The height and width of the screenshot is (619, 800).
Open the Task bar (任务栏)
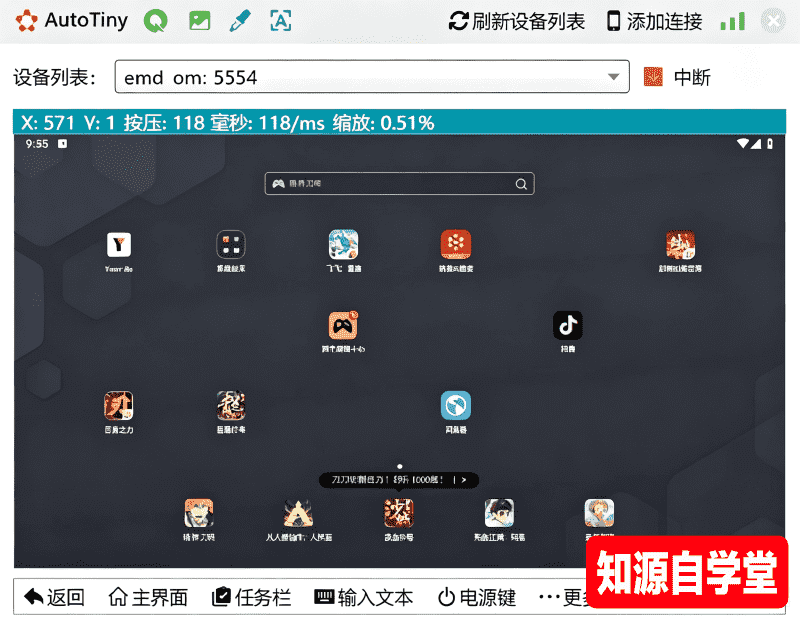point(251,597)
